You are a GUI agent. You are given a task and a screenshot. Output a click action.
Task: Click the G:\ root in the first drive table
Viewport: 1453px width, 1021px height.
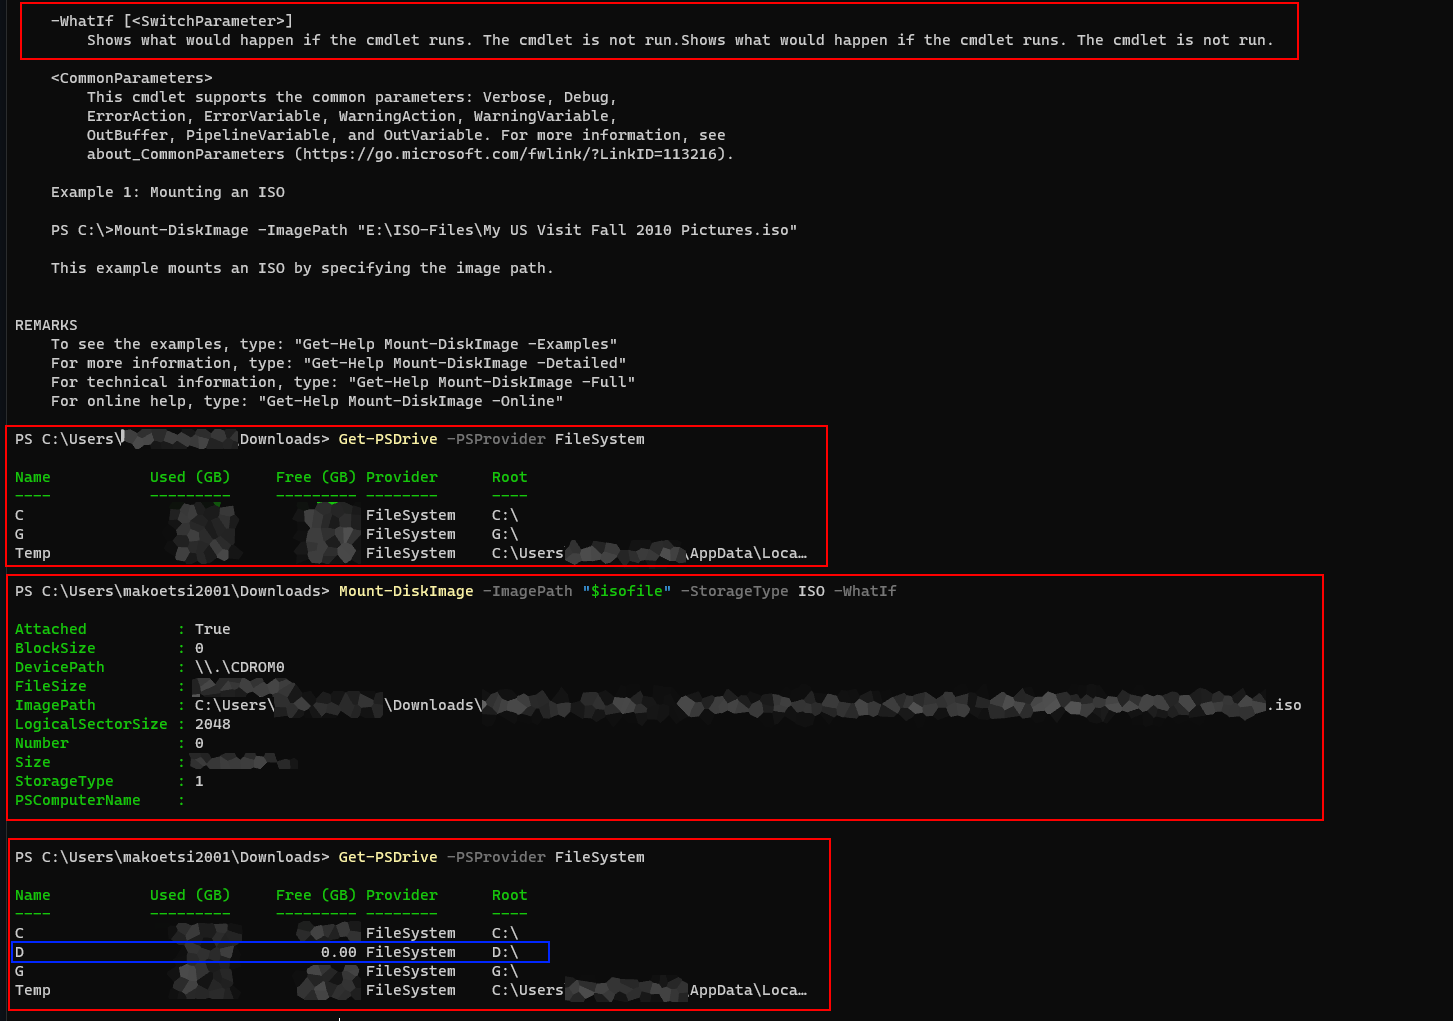[x=505, y=534]
